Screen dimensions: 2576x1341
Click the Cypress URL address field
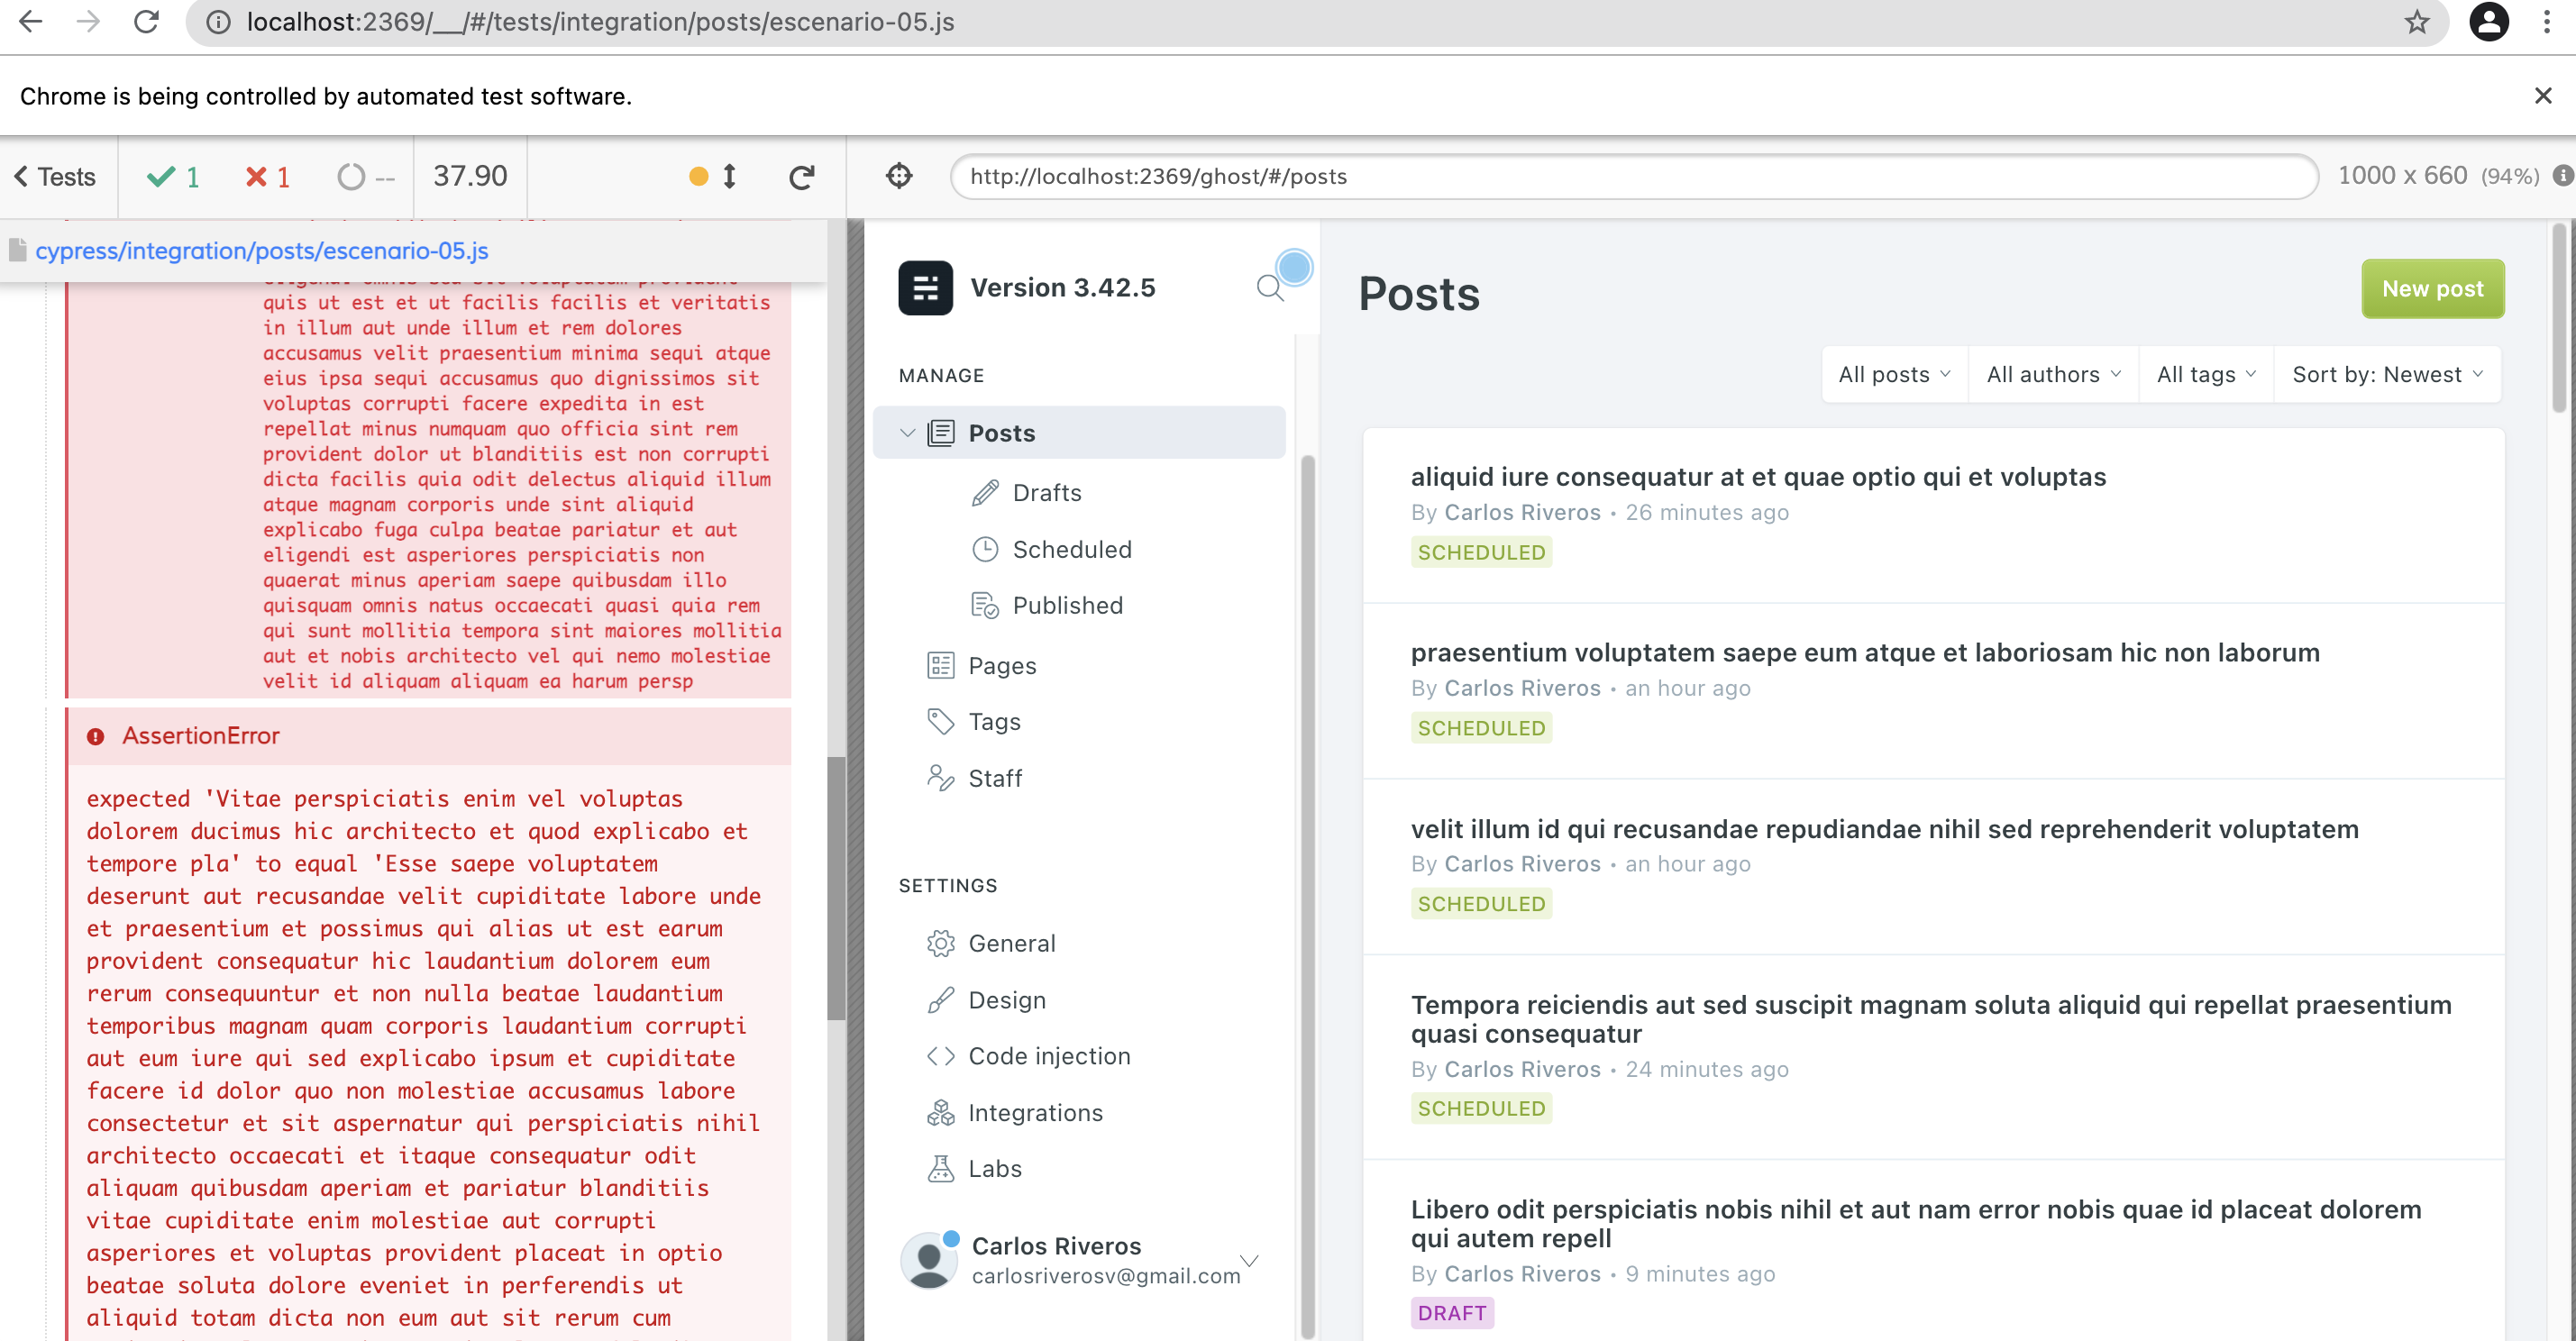tap(1633, 177)
